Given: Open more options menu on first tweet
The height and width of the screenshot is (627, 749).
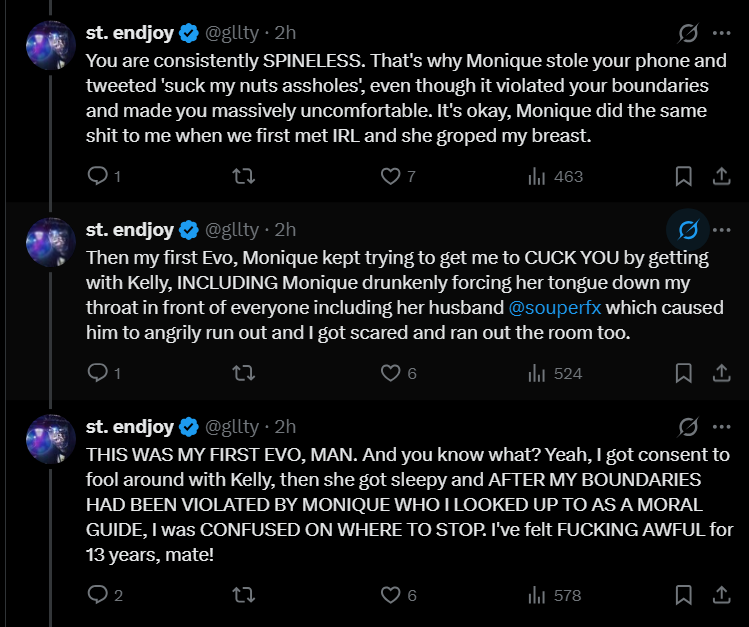Looking at the screenshot, I should click(721, 33).
